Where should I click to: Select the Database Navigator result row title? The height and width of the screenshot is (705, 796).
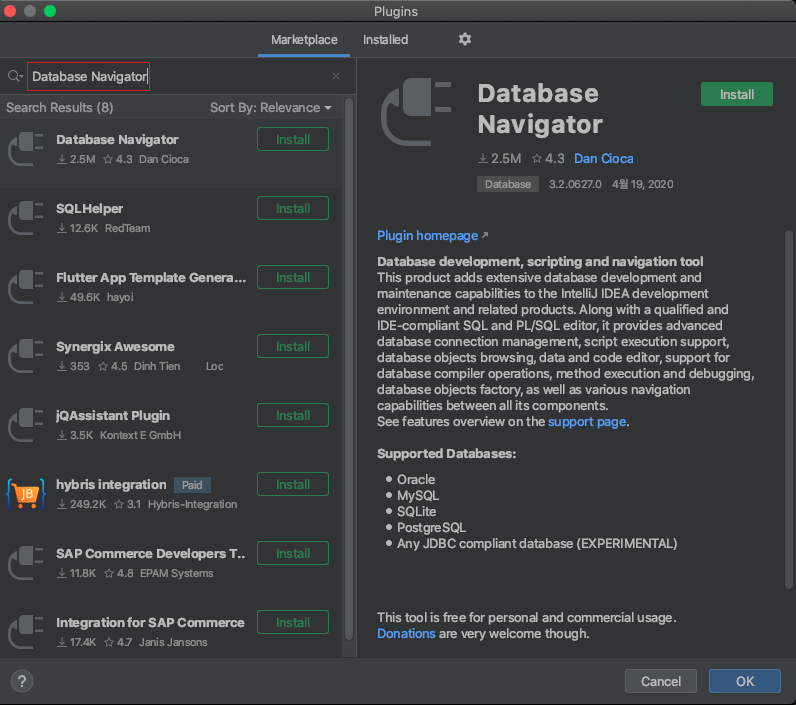117,140
